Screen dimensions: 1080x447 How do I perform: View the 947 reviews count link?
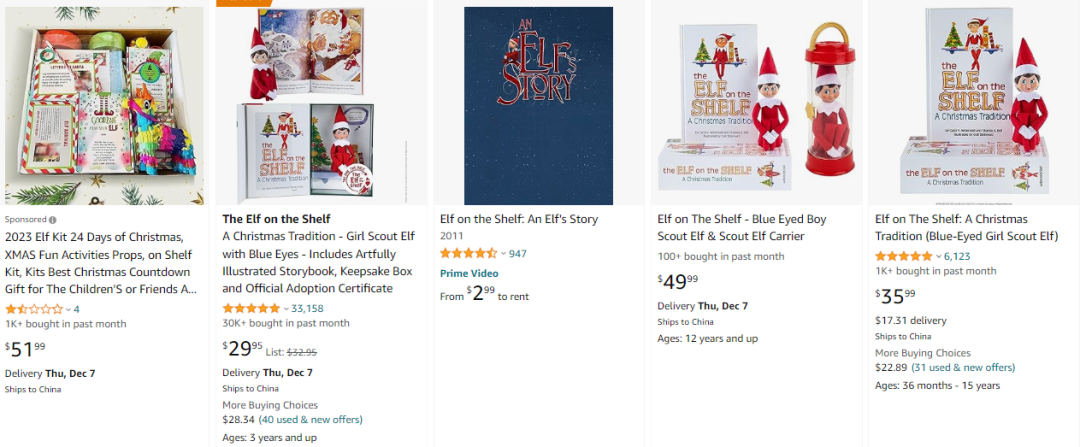coord(518,254)
